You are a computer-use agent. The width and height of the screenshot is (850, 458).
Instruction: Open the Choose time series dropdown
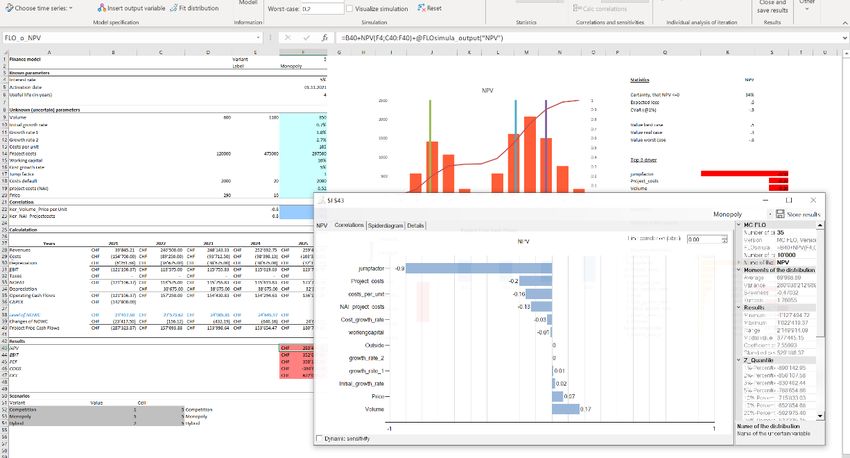(38, 8)
